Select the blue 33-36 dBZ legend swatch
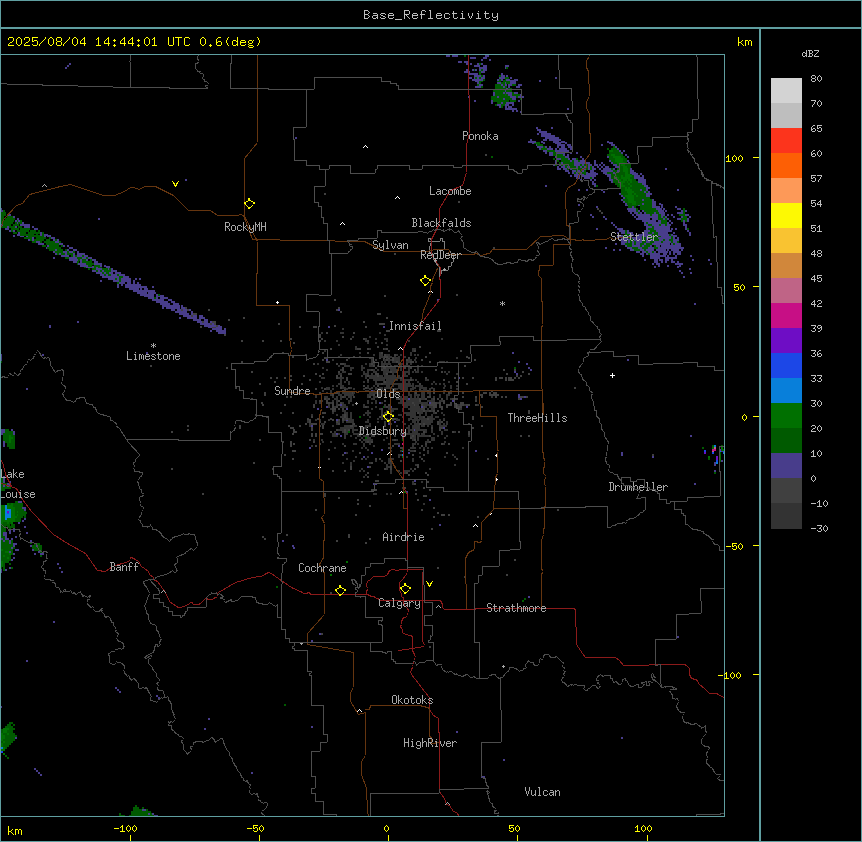Screen dimensions: 862x842 (786, 365)
